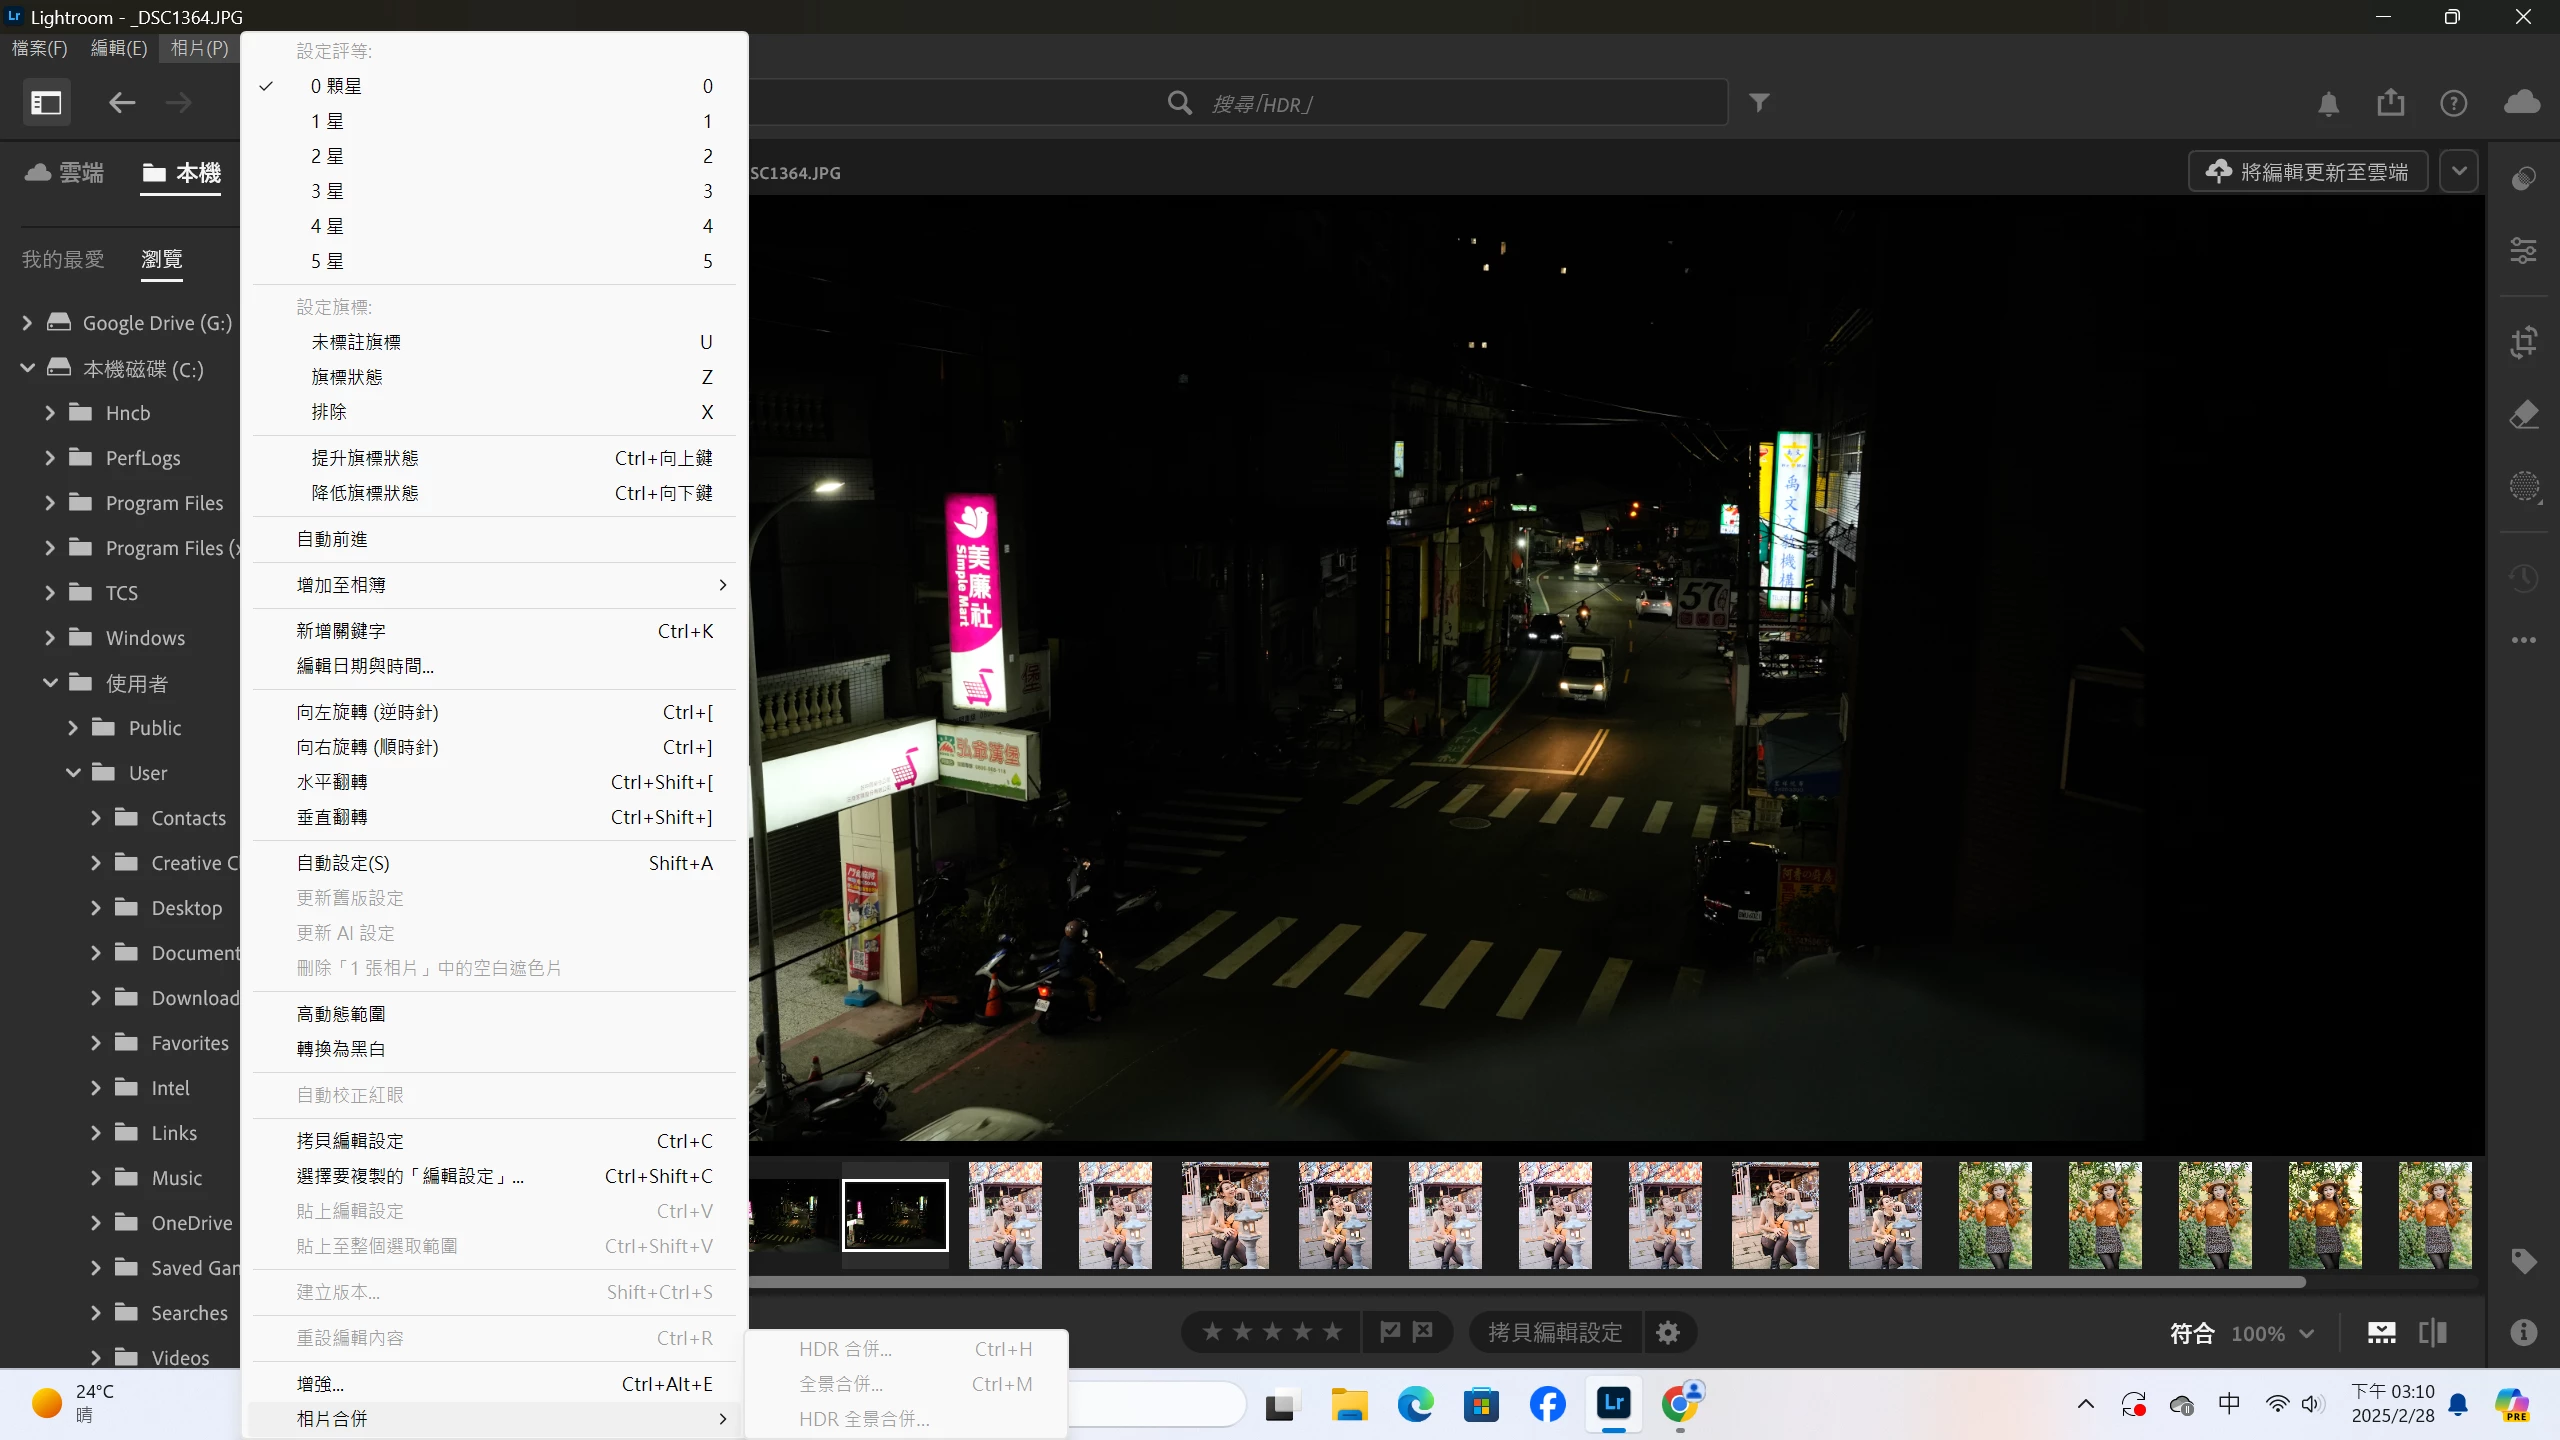2560x1440 pixels.
Task: Open the share export icon
Action: [2390, 103]
